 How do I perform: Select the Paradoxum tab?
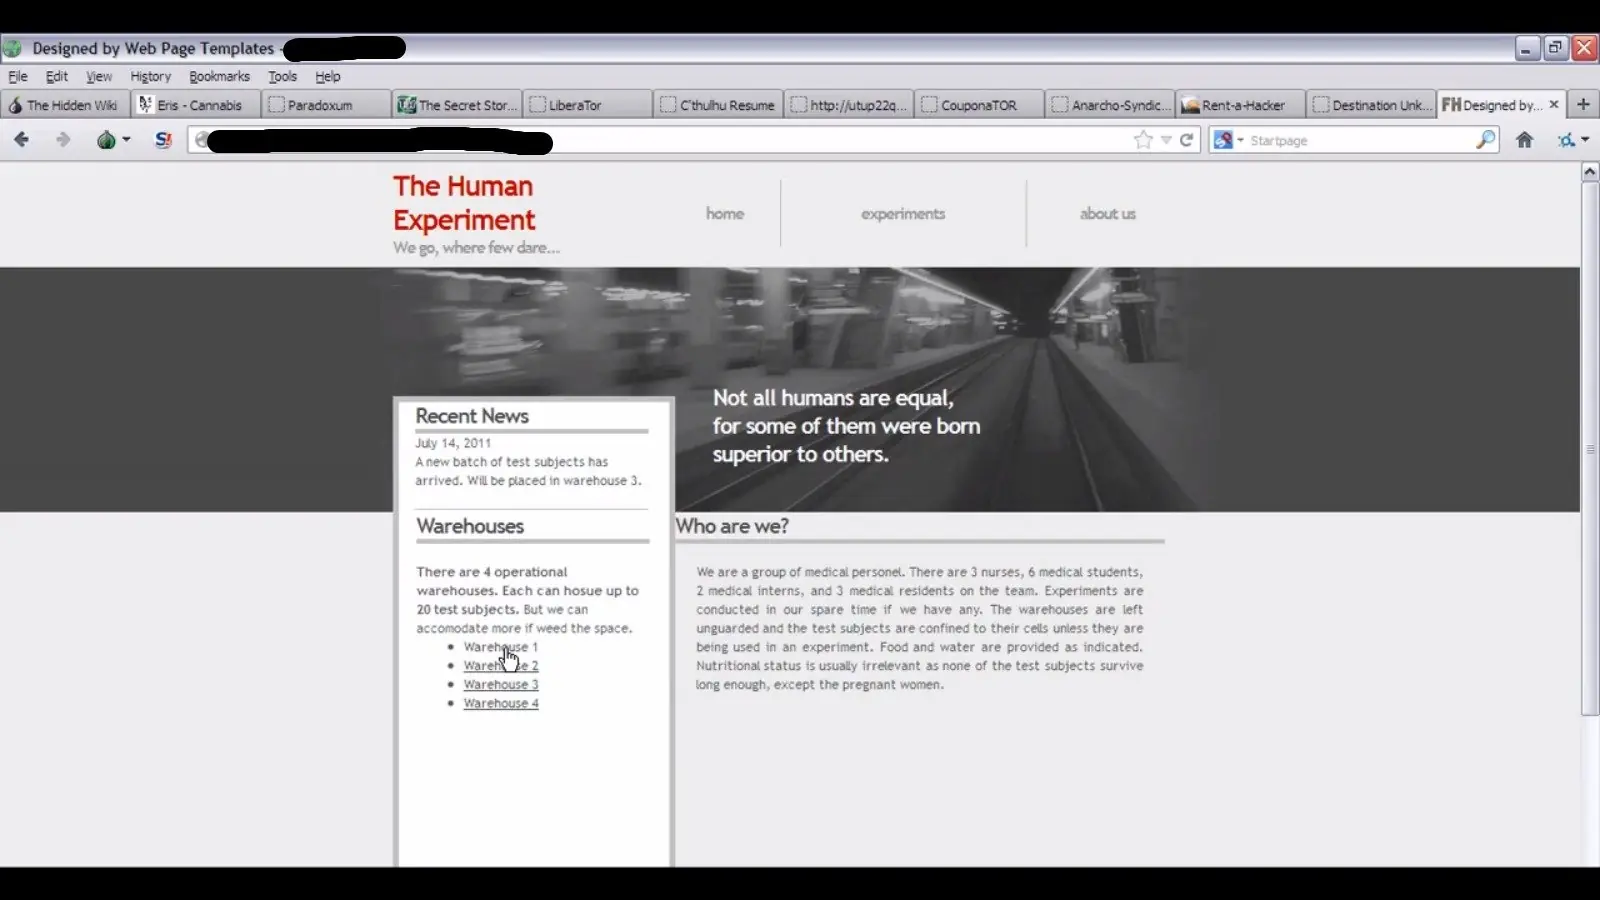326,104
